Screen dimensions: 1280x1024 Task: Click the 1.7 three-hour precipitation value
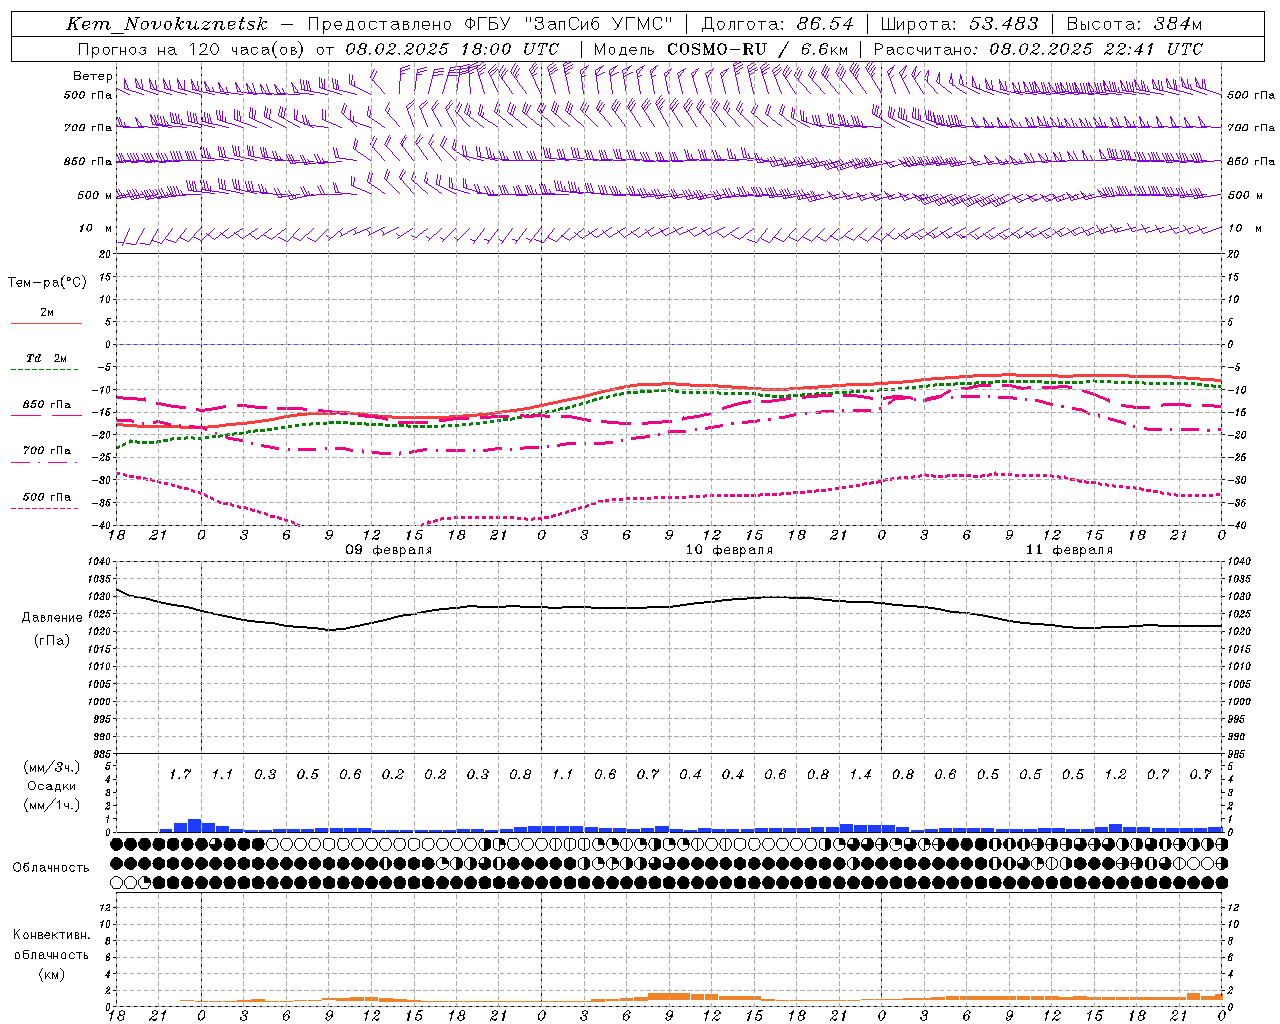[180, 774]
